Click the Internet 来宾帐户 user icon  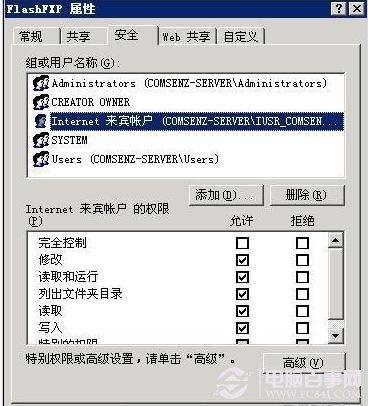click(41, 121)
